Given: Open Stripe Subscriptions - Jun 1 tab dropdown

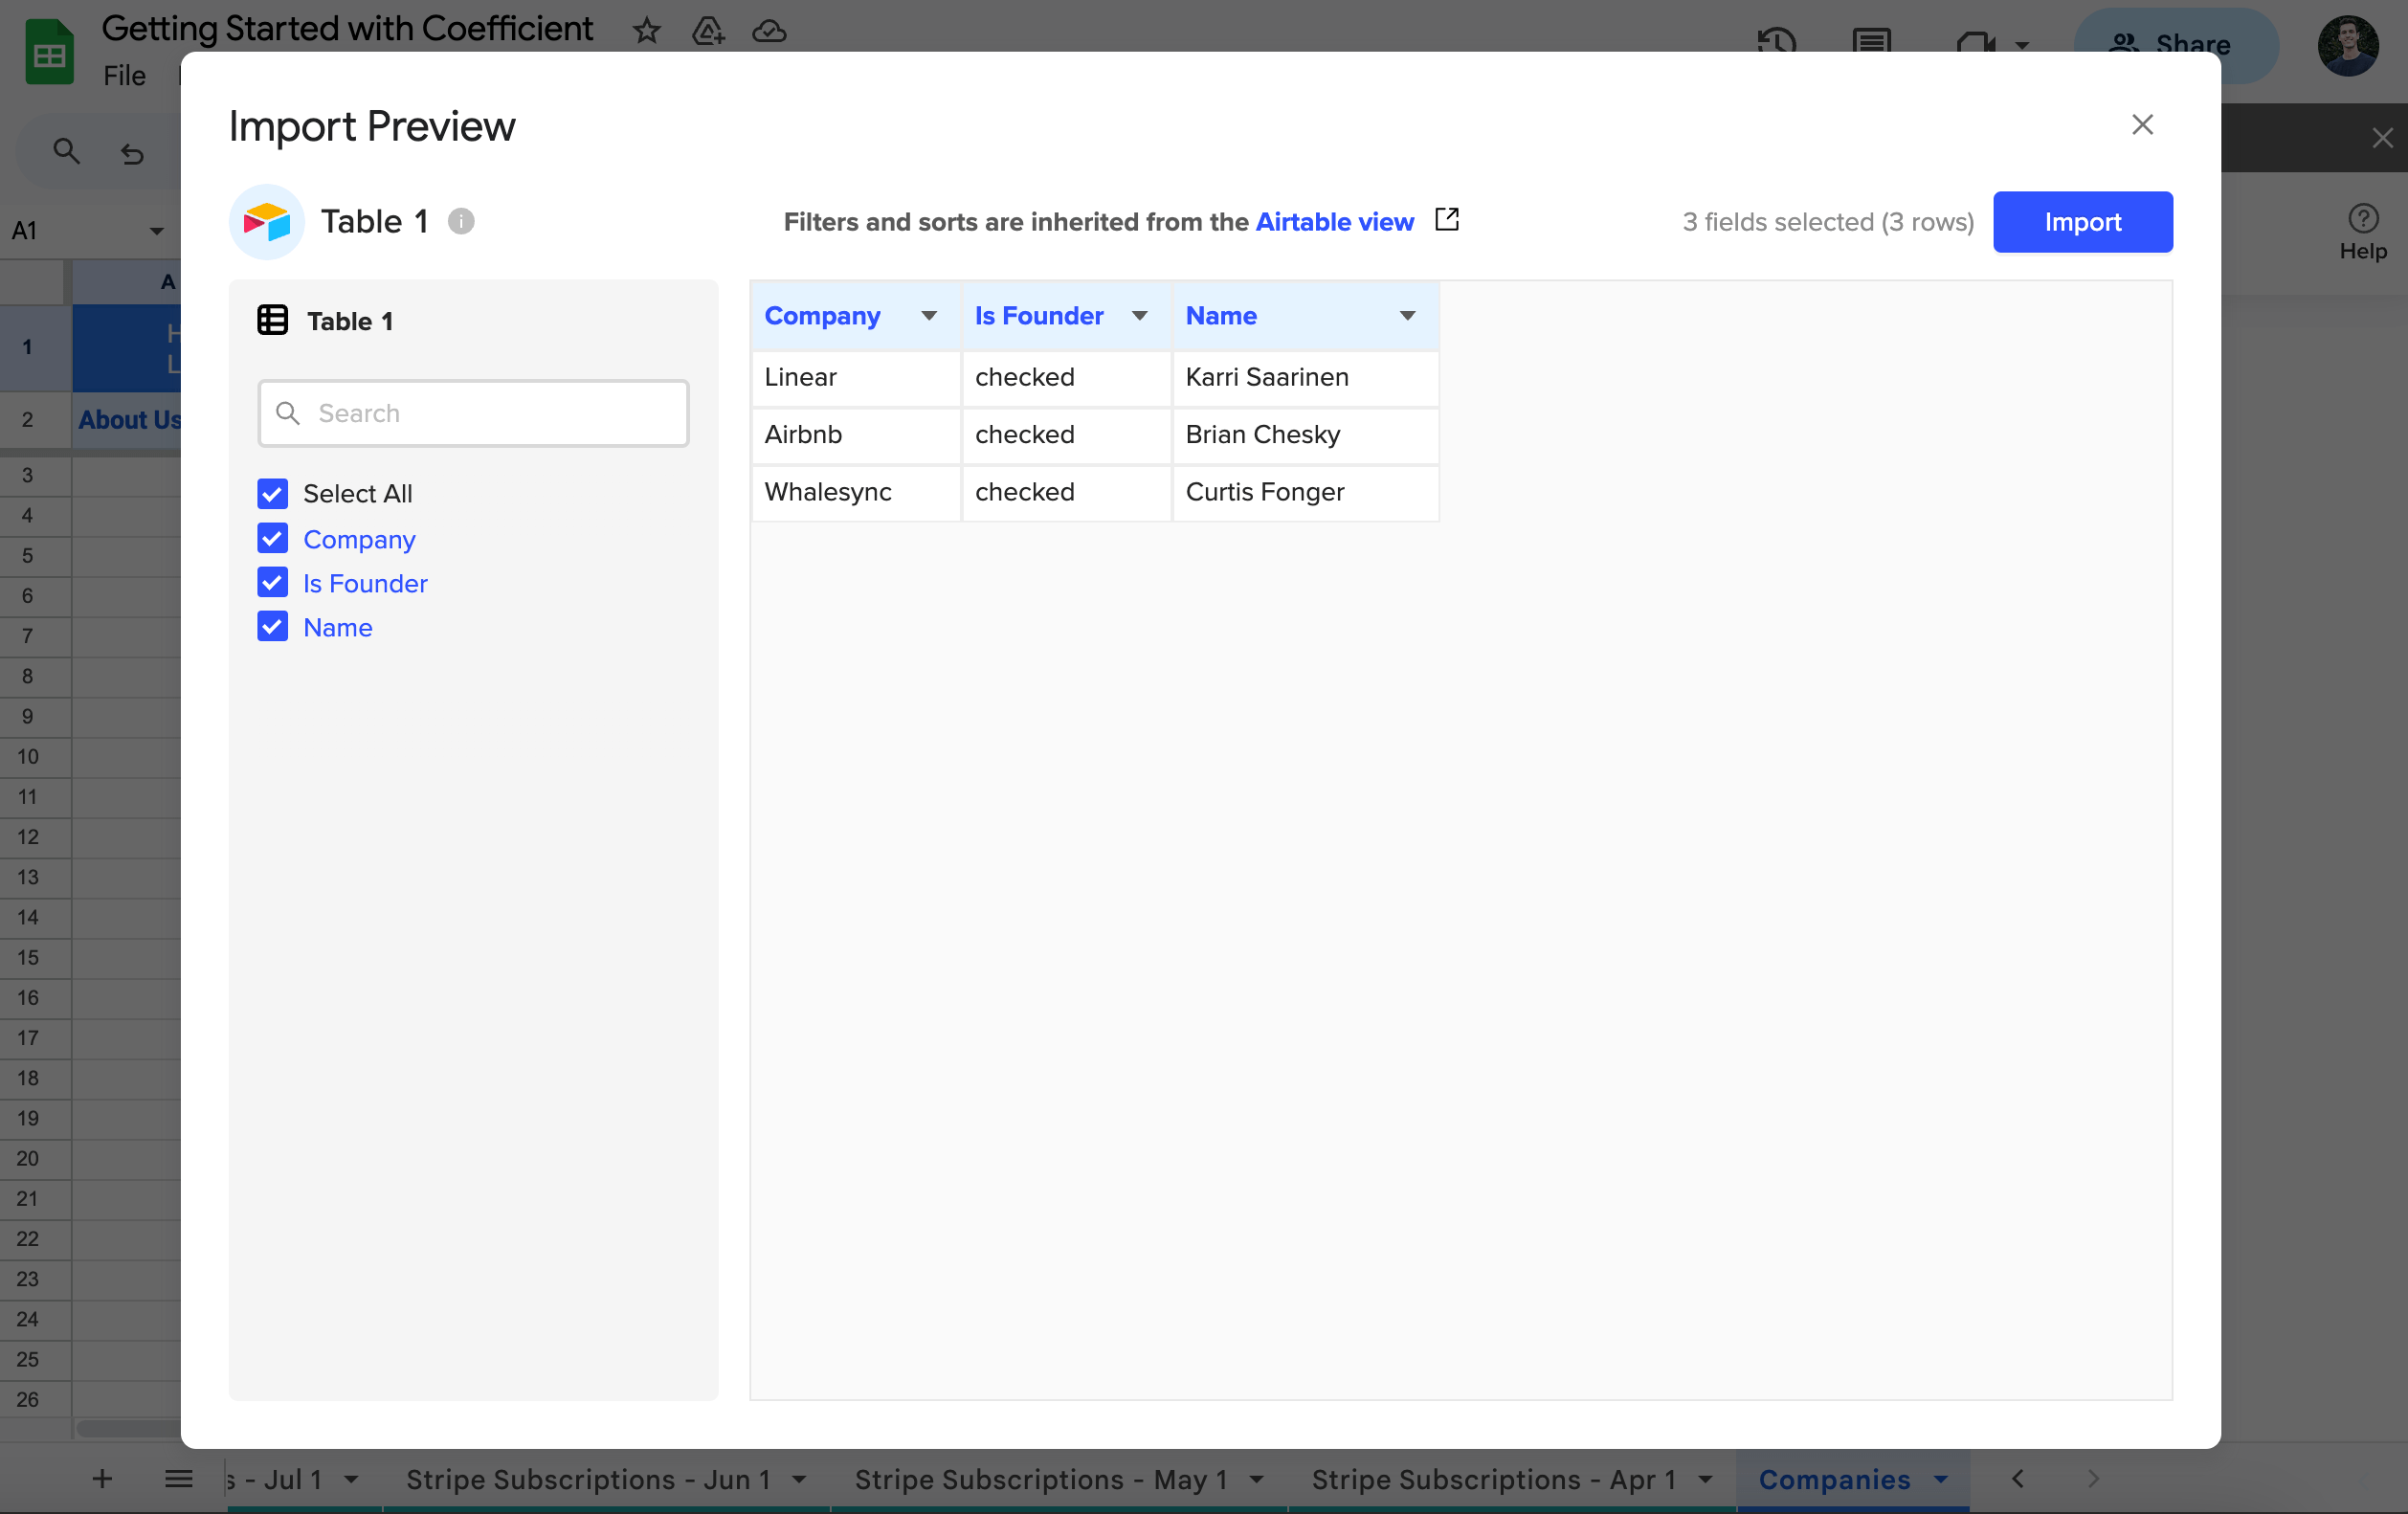Looking at the screenshot, I should tap(799, 1479).
